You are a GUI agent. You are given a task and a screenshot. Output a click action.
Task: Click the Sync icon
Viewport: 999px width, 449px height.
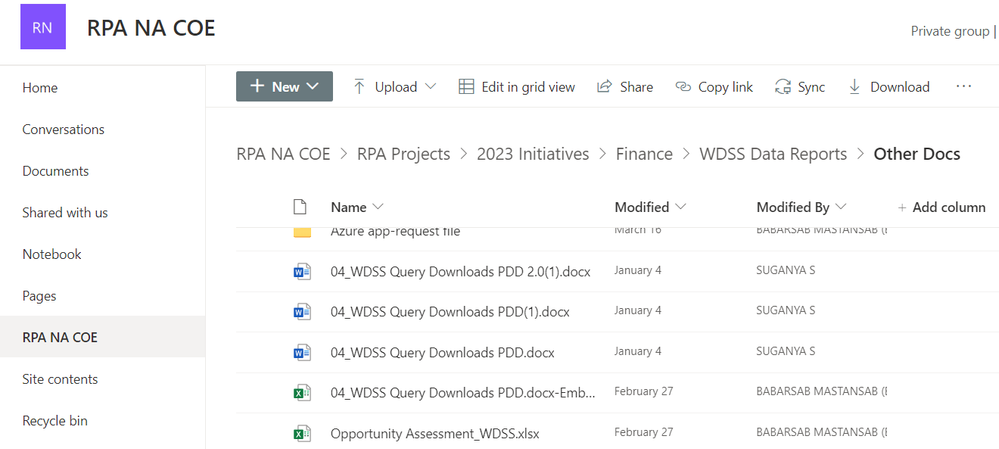coord(782,87)
